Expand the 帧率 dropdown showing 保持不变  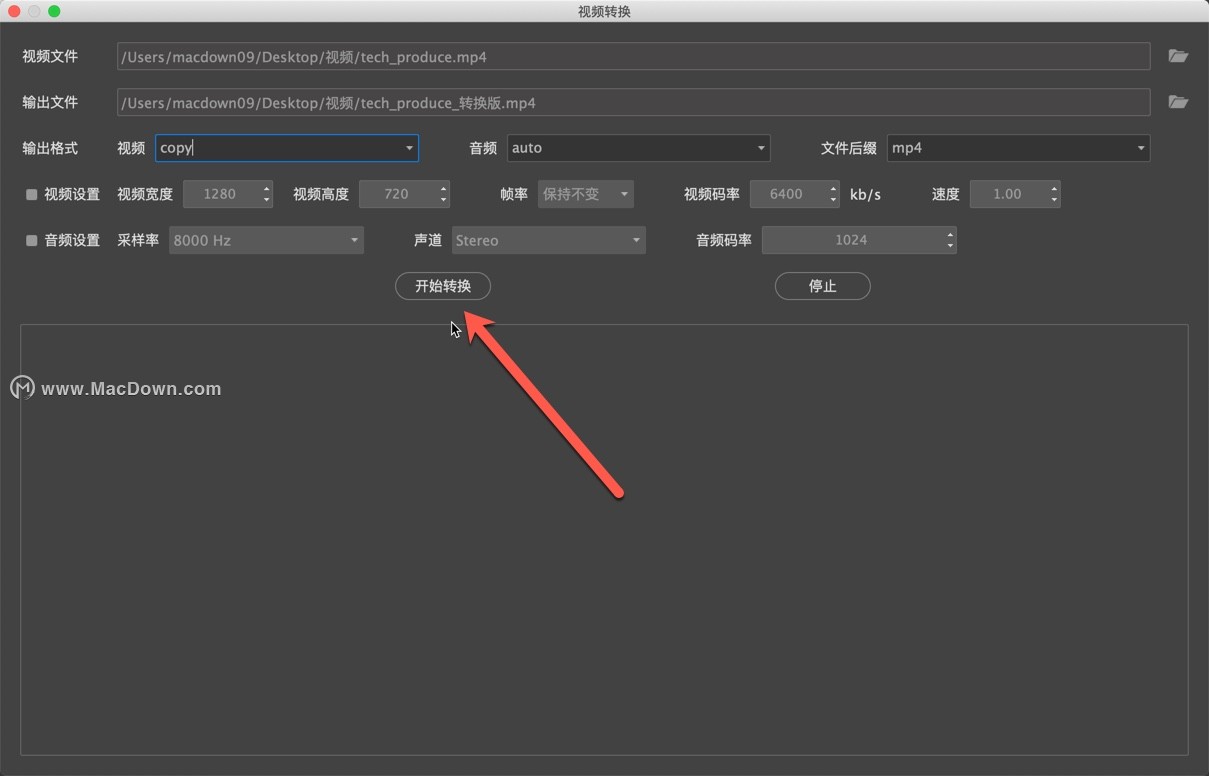coord(586,194)
